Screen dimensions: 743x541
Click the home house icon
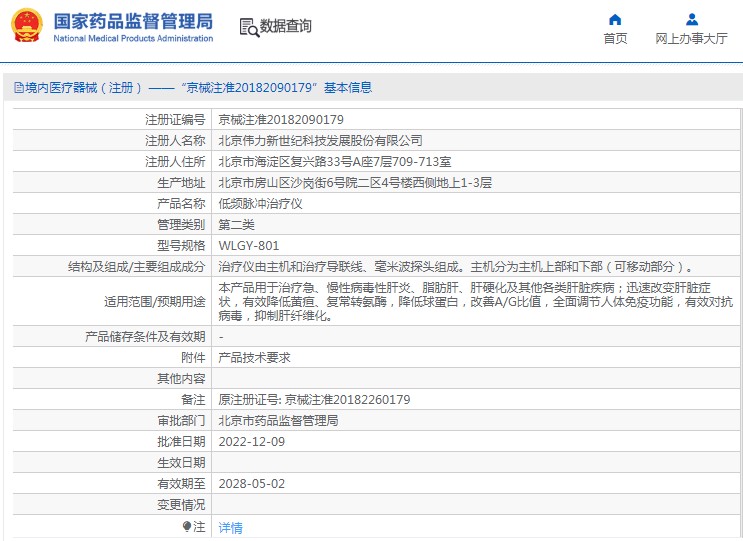pos(615,19)
